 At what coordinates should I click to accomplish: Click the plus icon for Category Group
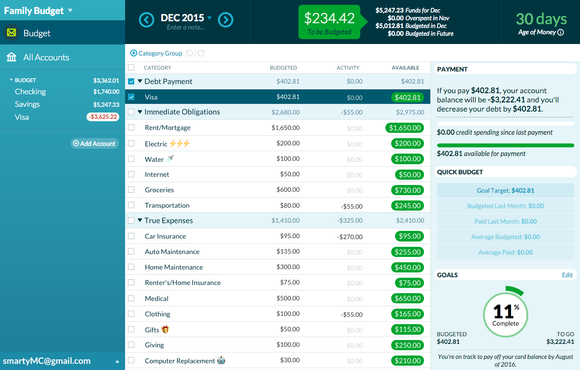[x=134, y=53]
